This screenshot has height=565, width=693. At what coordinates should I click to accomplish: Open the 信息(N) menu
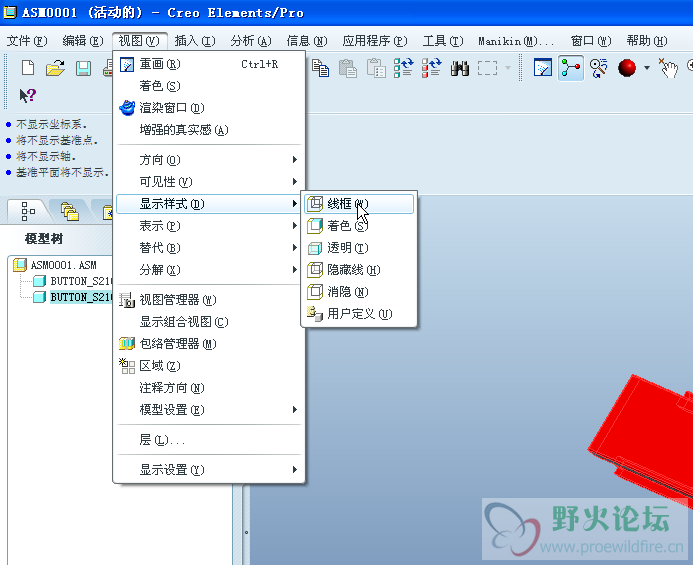click(307, 41)
